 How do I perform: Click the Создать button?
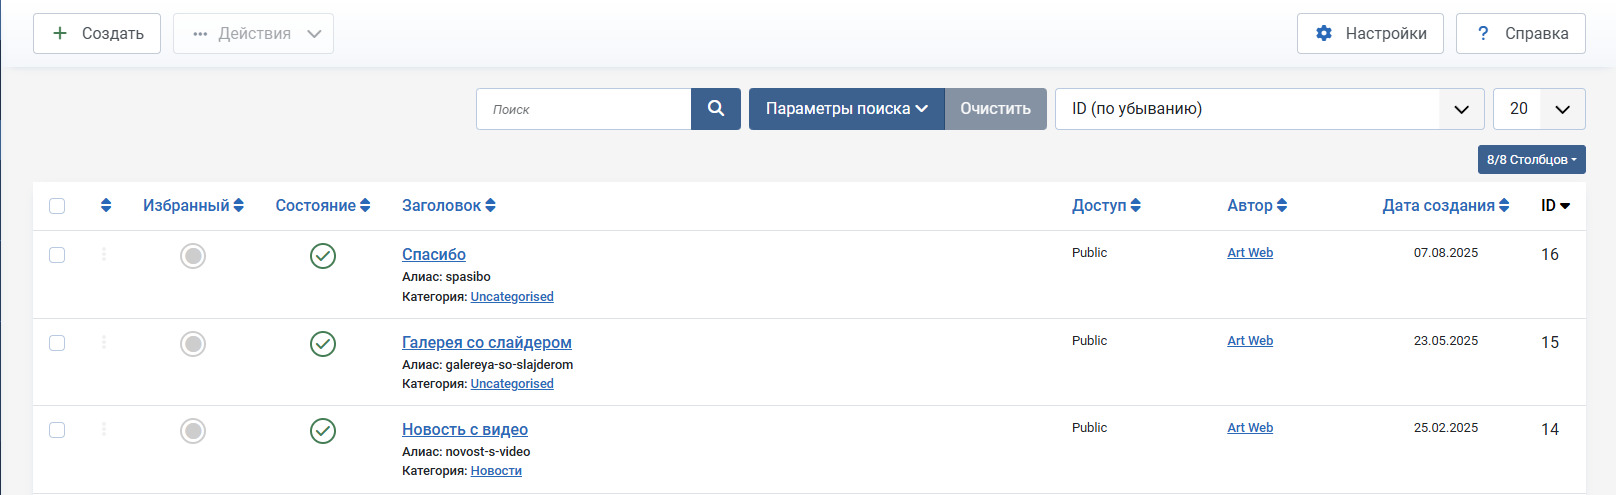click(x=97, y=33)
